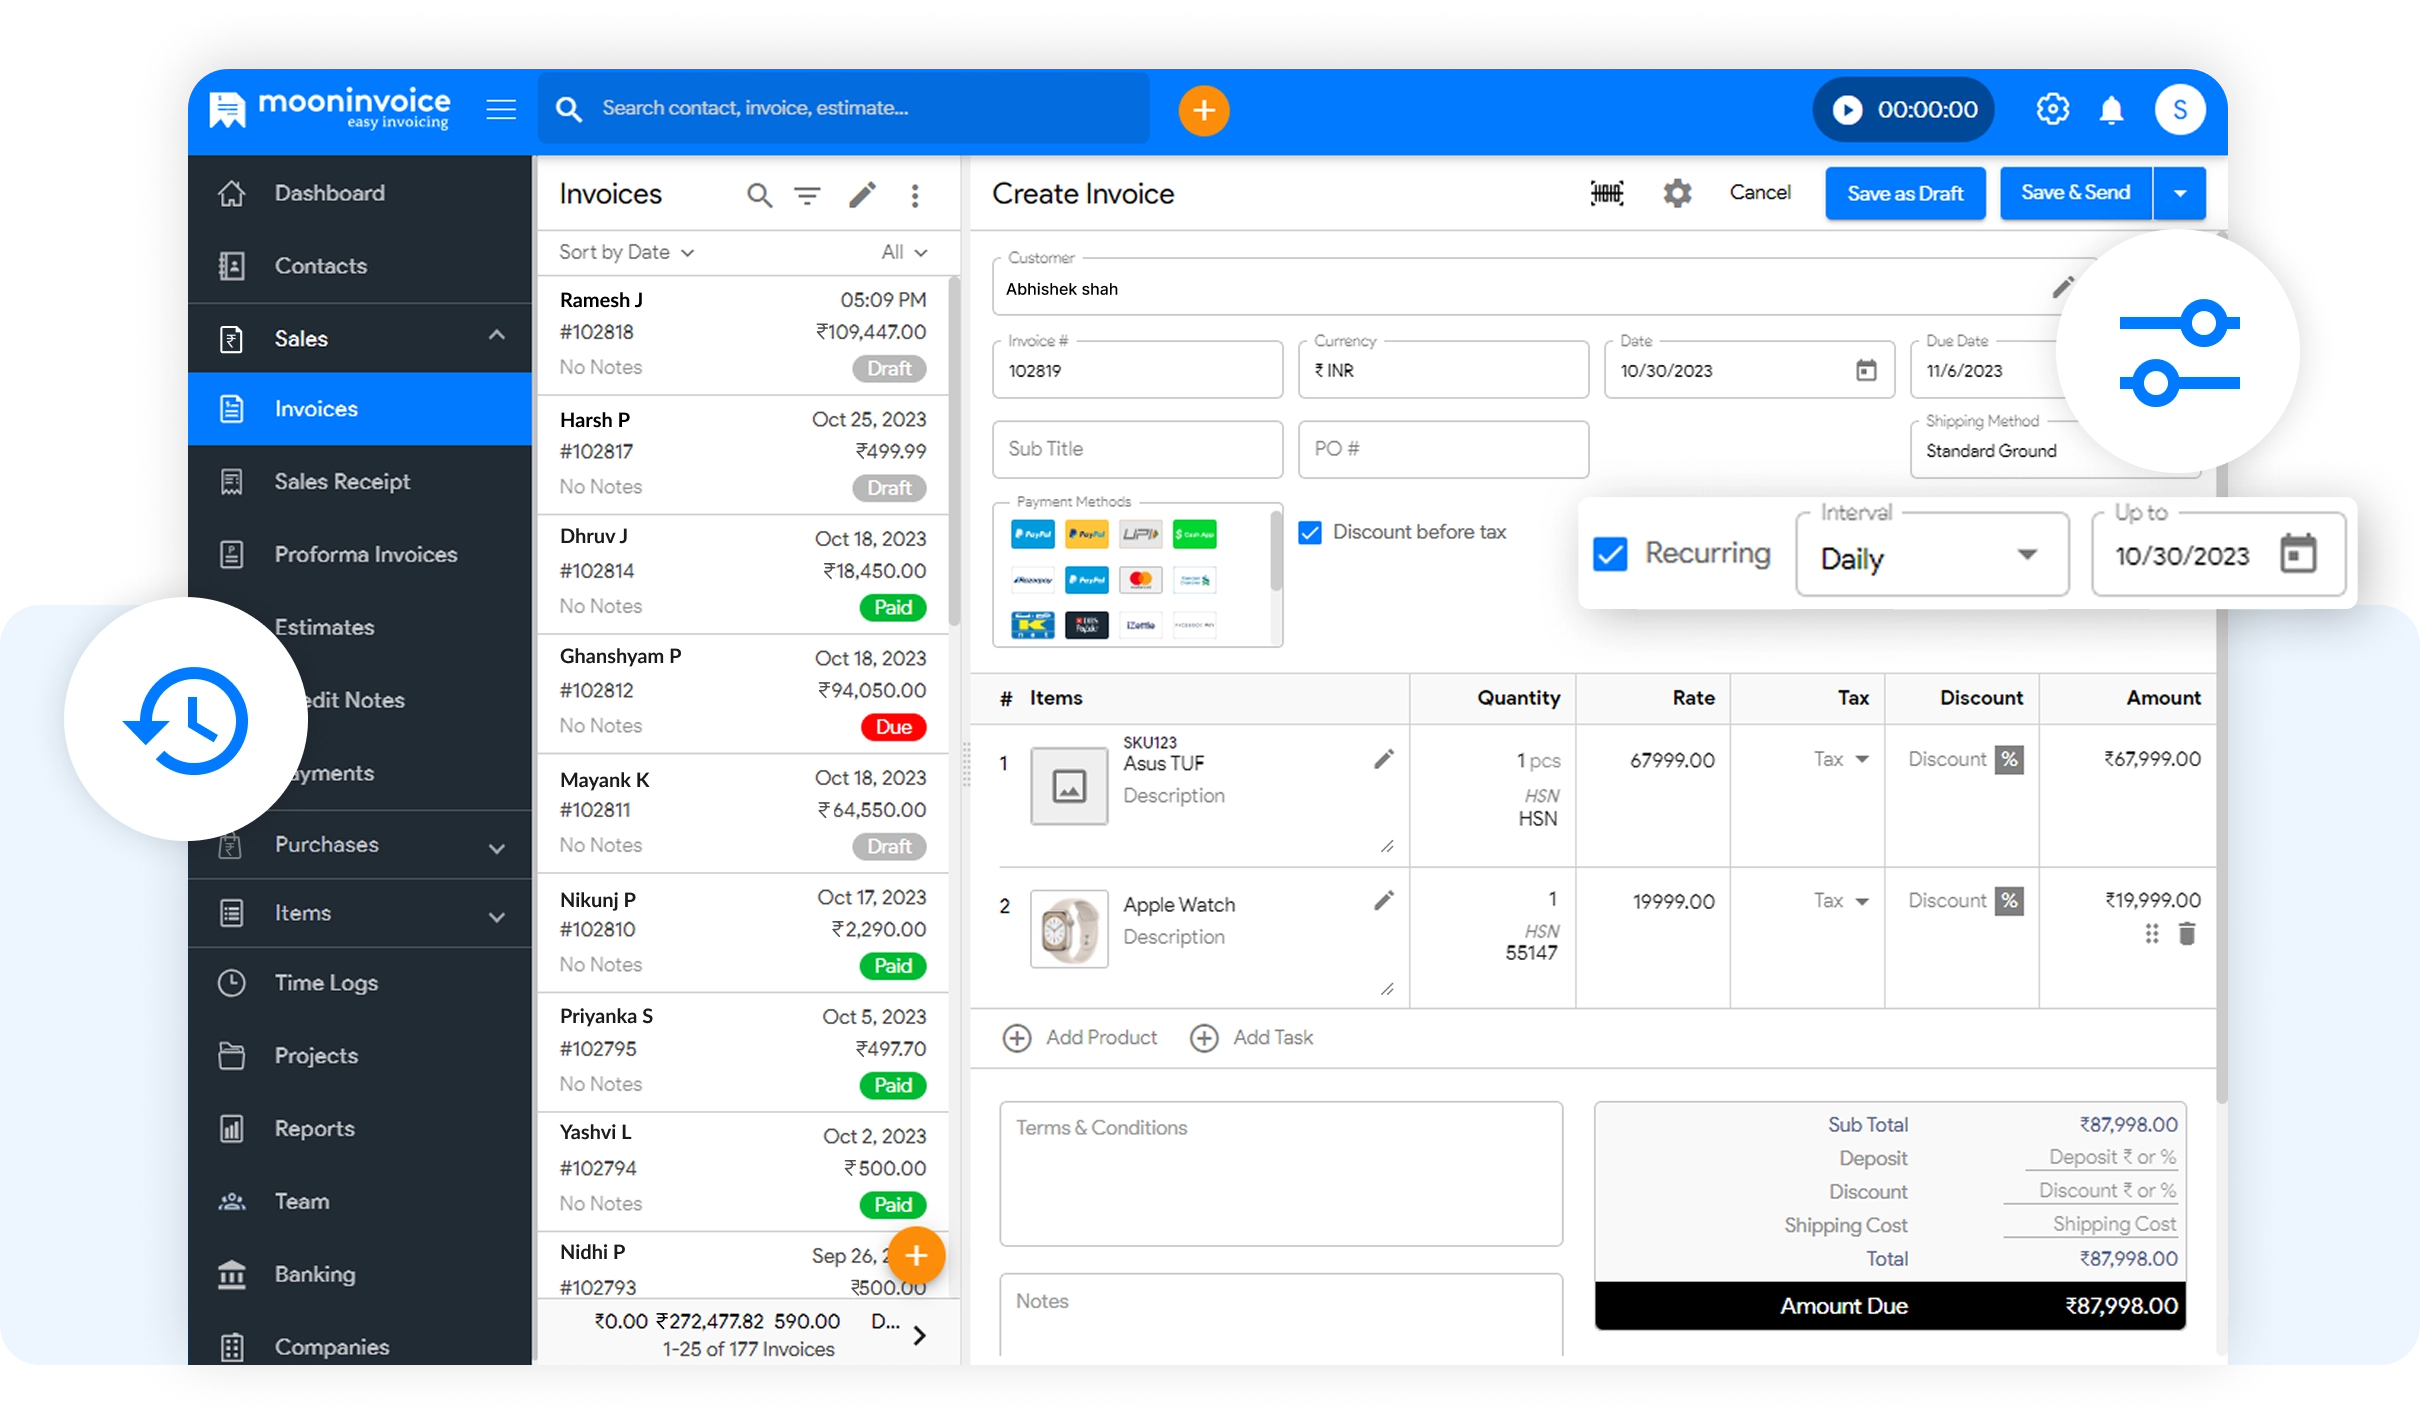The width and height of the screenshot is (2422, 1417).
Task: Open Sales Receipt in sidebar
Action: (342, 481)
